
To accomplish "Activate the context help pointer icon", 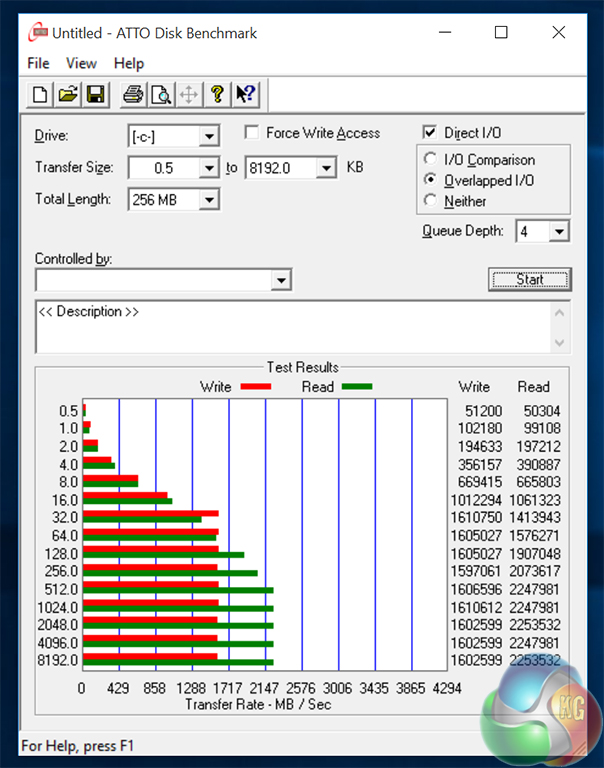I will [245, 94].
